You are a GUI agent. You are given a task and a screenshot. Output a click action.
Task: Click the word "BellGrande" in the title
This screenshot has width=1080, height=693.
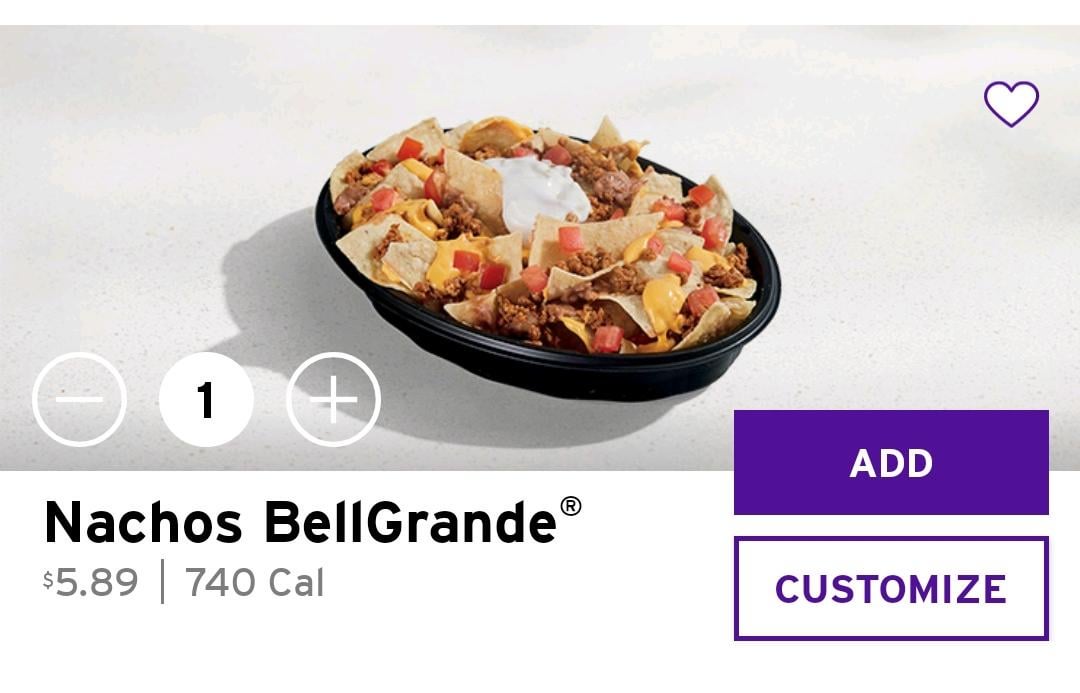(411, 522)
